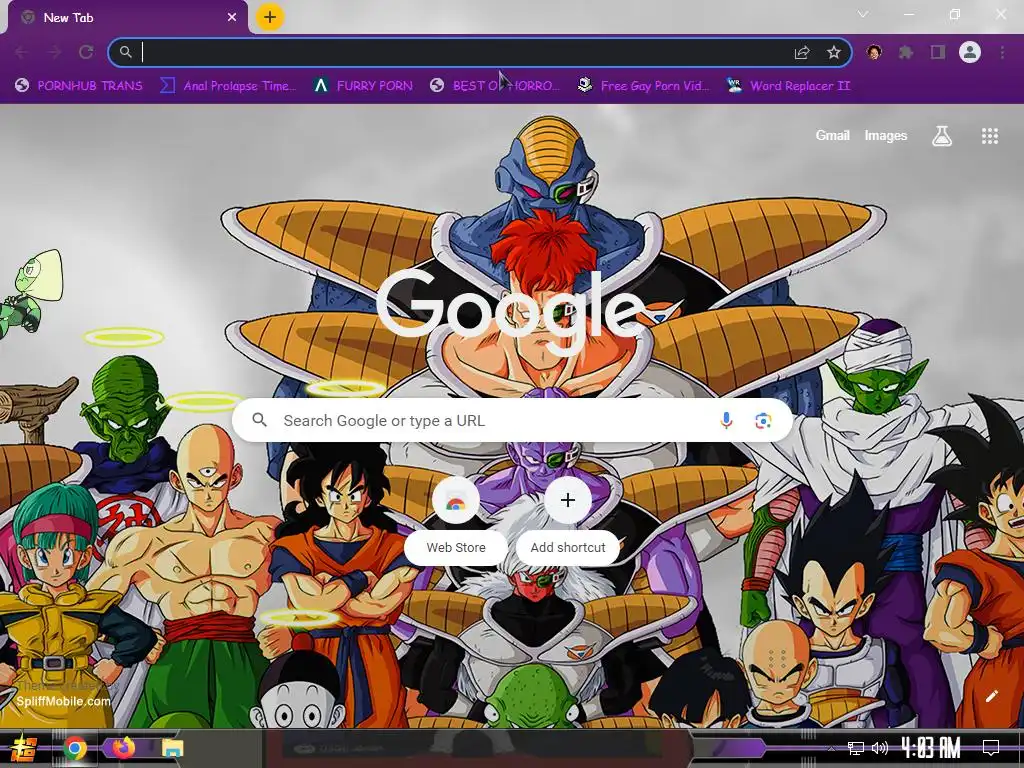Click the Search Google or type a URL box
The height and width of the screenshot is (768, 1024).
(513, 421)
